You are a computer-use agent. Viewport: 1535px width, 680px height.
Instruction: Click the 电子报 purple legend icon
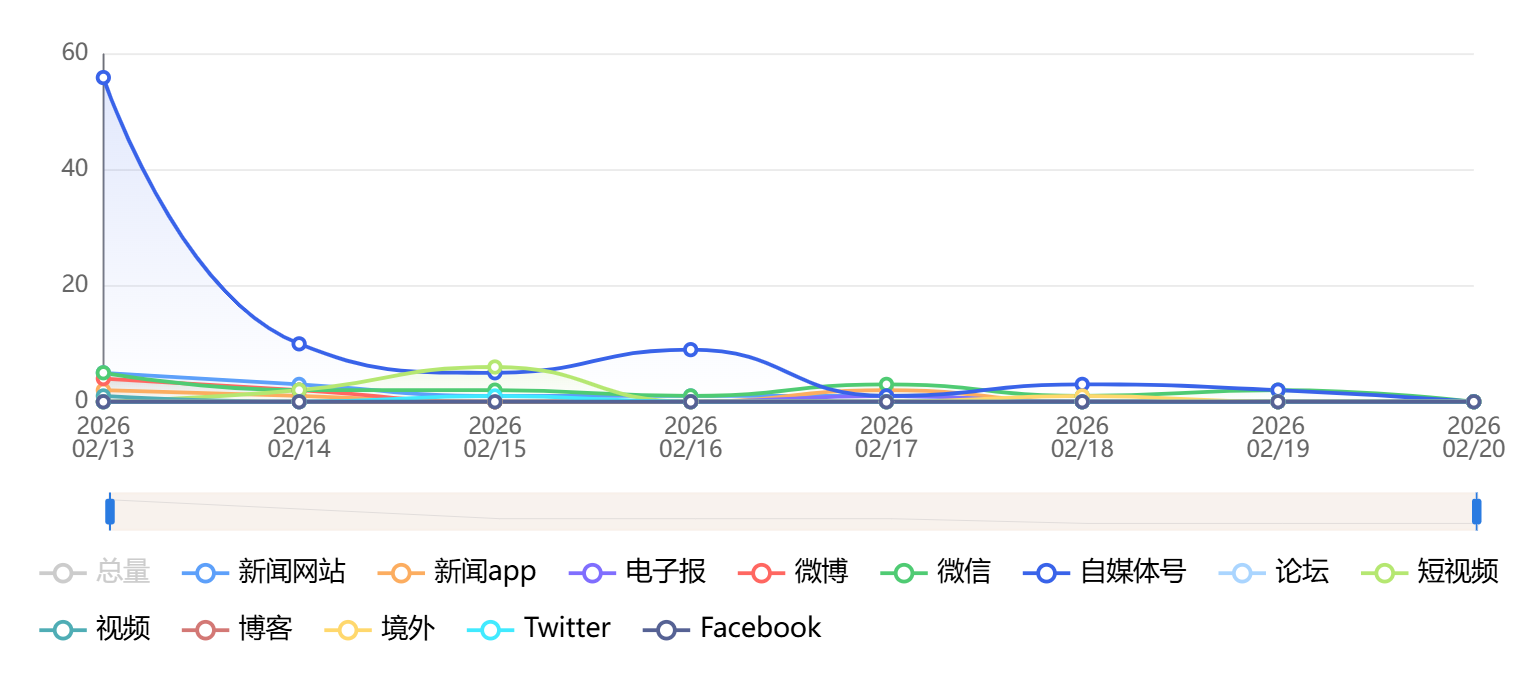click(592, 573)
